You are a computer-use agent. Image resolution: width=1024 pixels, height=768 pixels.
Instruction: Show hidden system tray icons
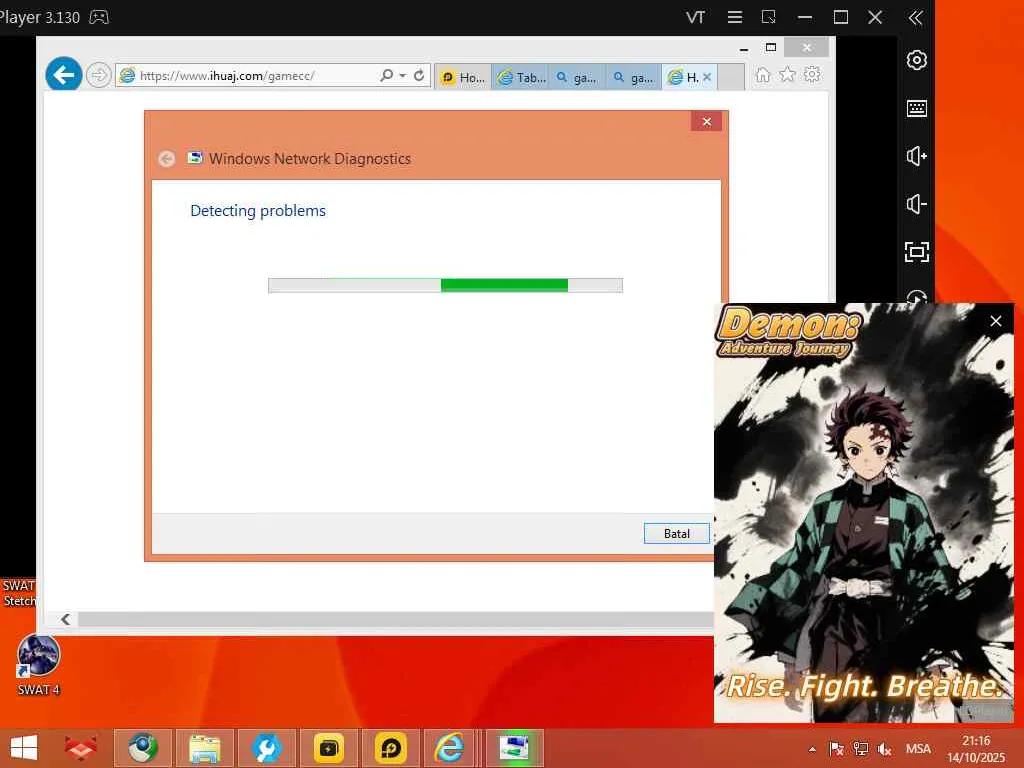812,750
